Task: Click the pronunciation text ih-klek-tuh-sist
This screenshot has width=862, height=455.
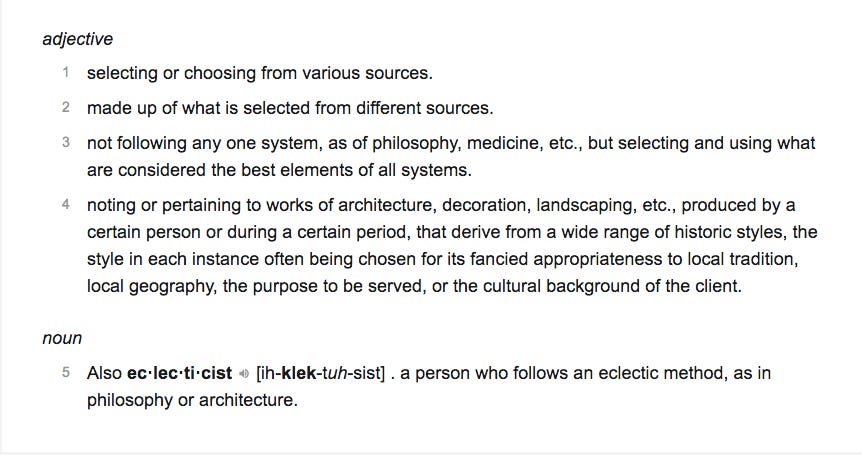Action: point(321,373)
